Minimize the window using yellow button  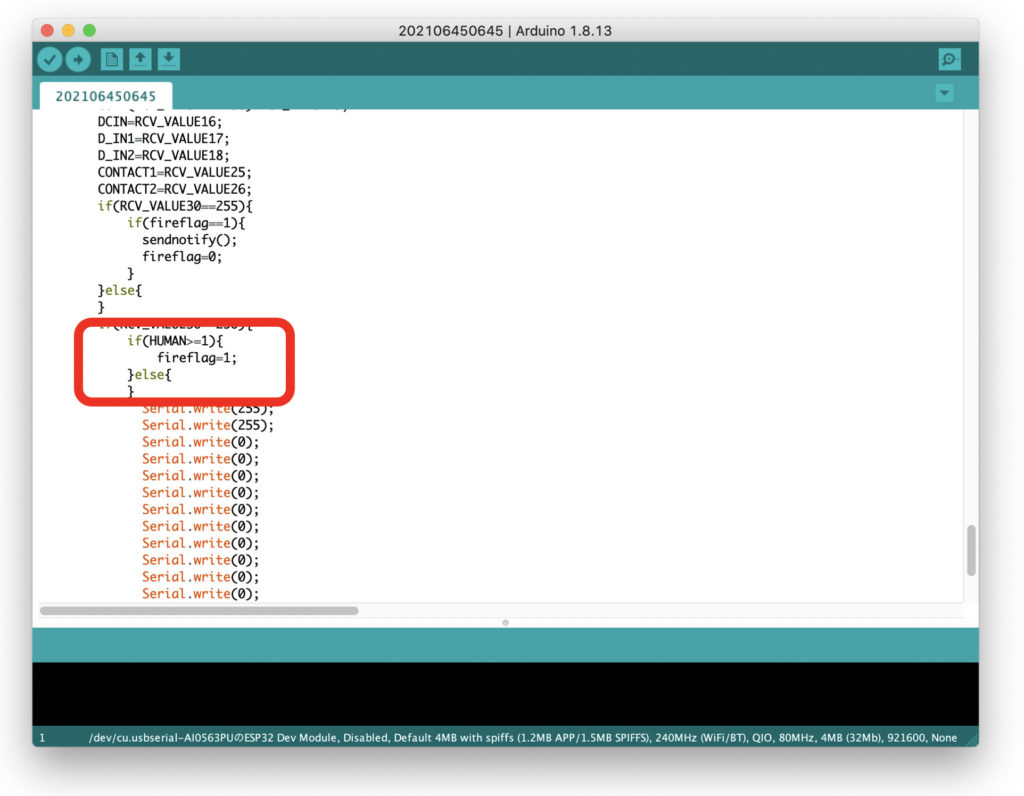point(69,31)
